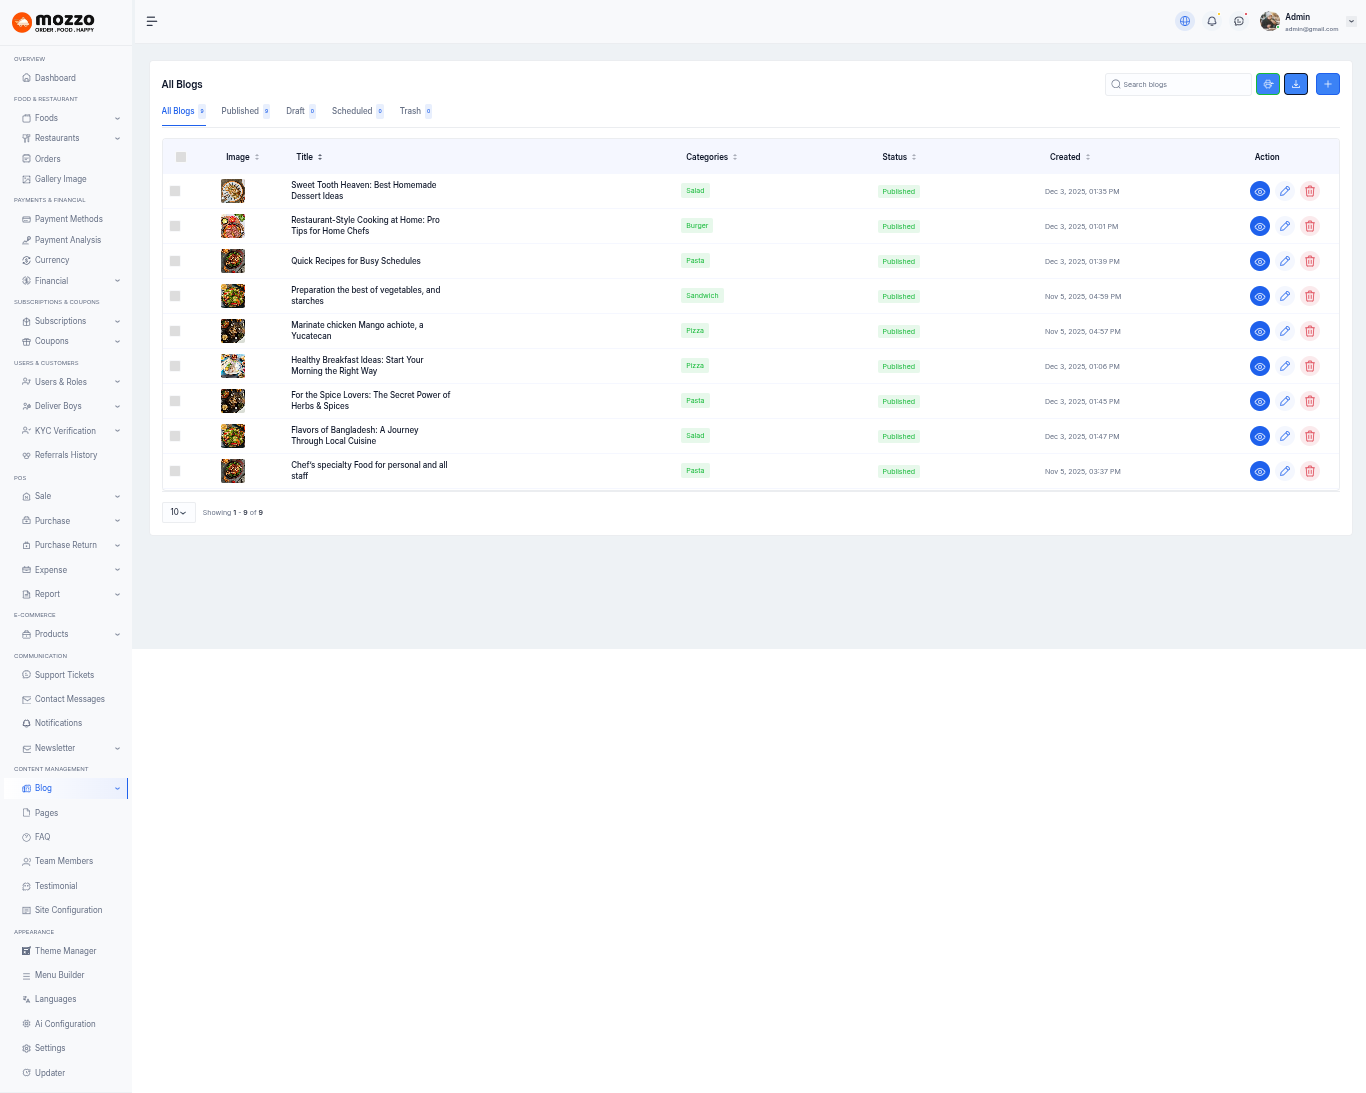
Task: Select the Flavors of Bangladesh row checkbox
Action: (x=175, y=436)
